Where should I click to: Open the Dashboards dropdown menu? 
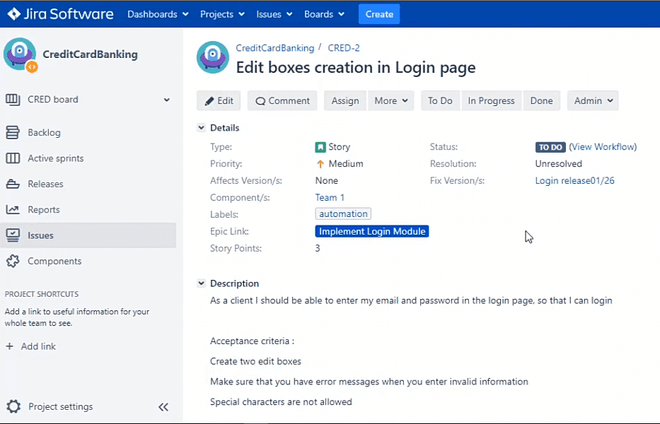(158, 14)
